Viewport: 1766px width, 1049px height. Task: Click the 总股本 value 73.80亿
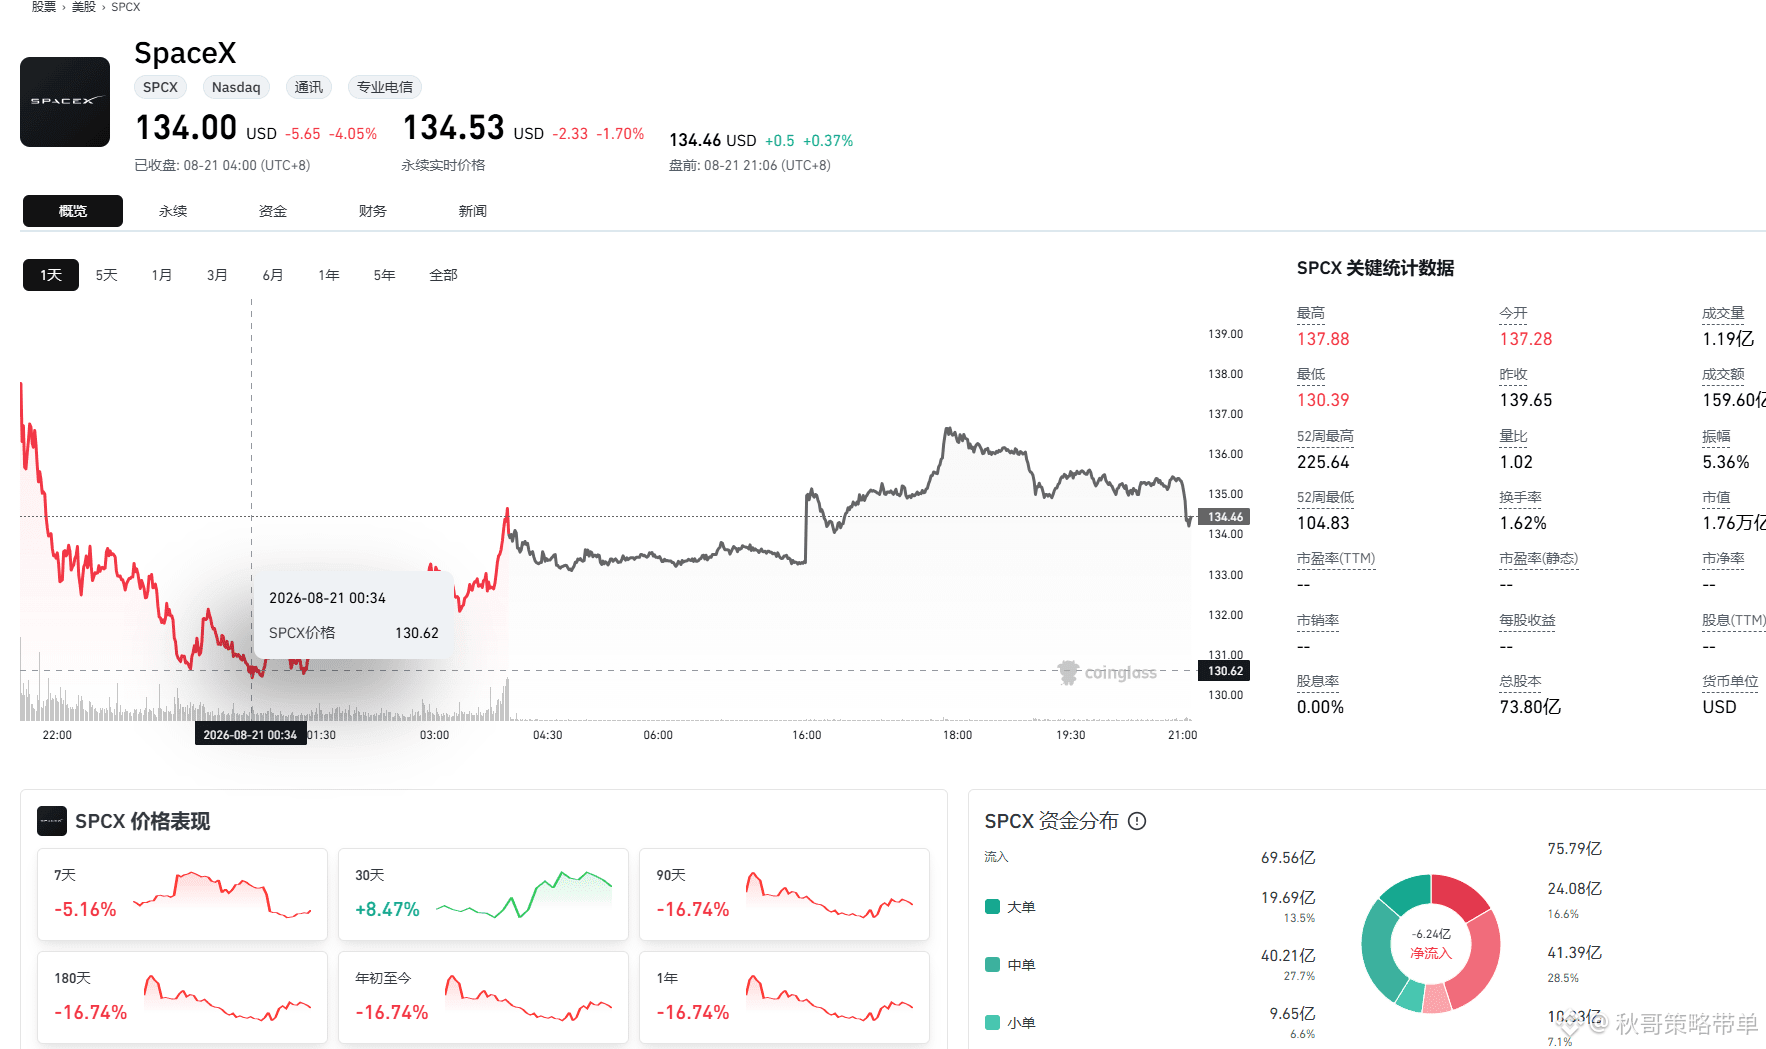pos(1530,707)
